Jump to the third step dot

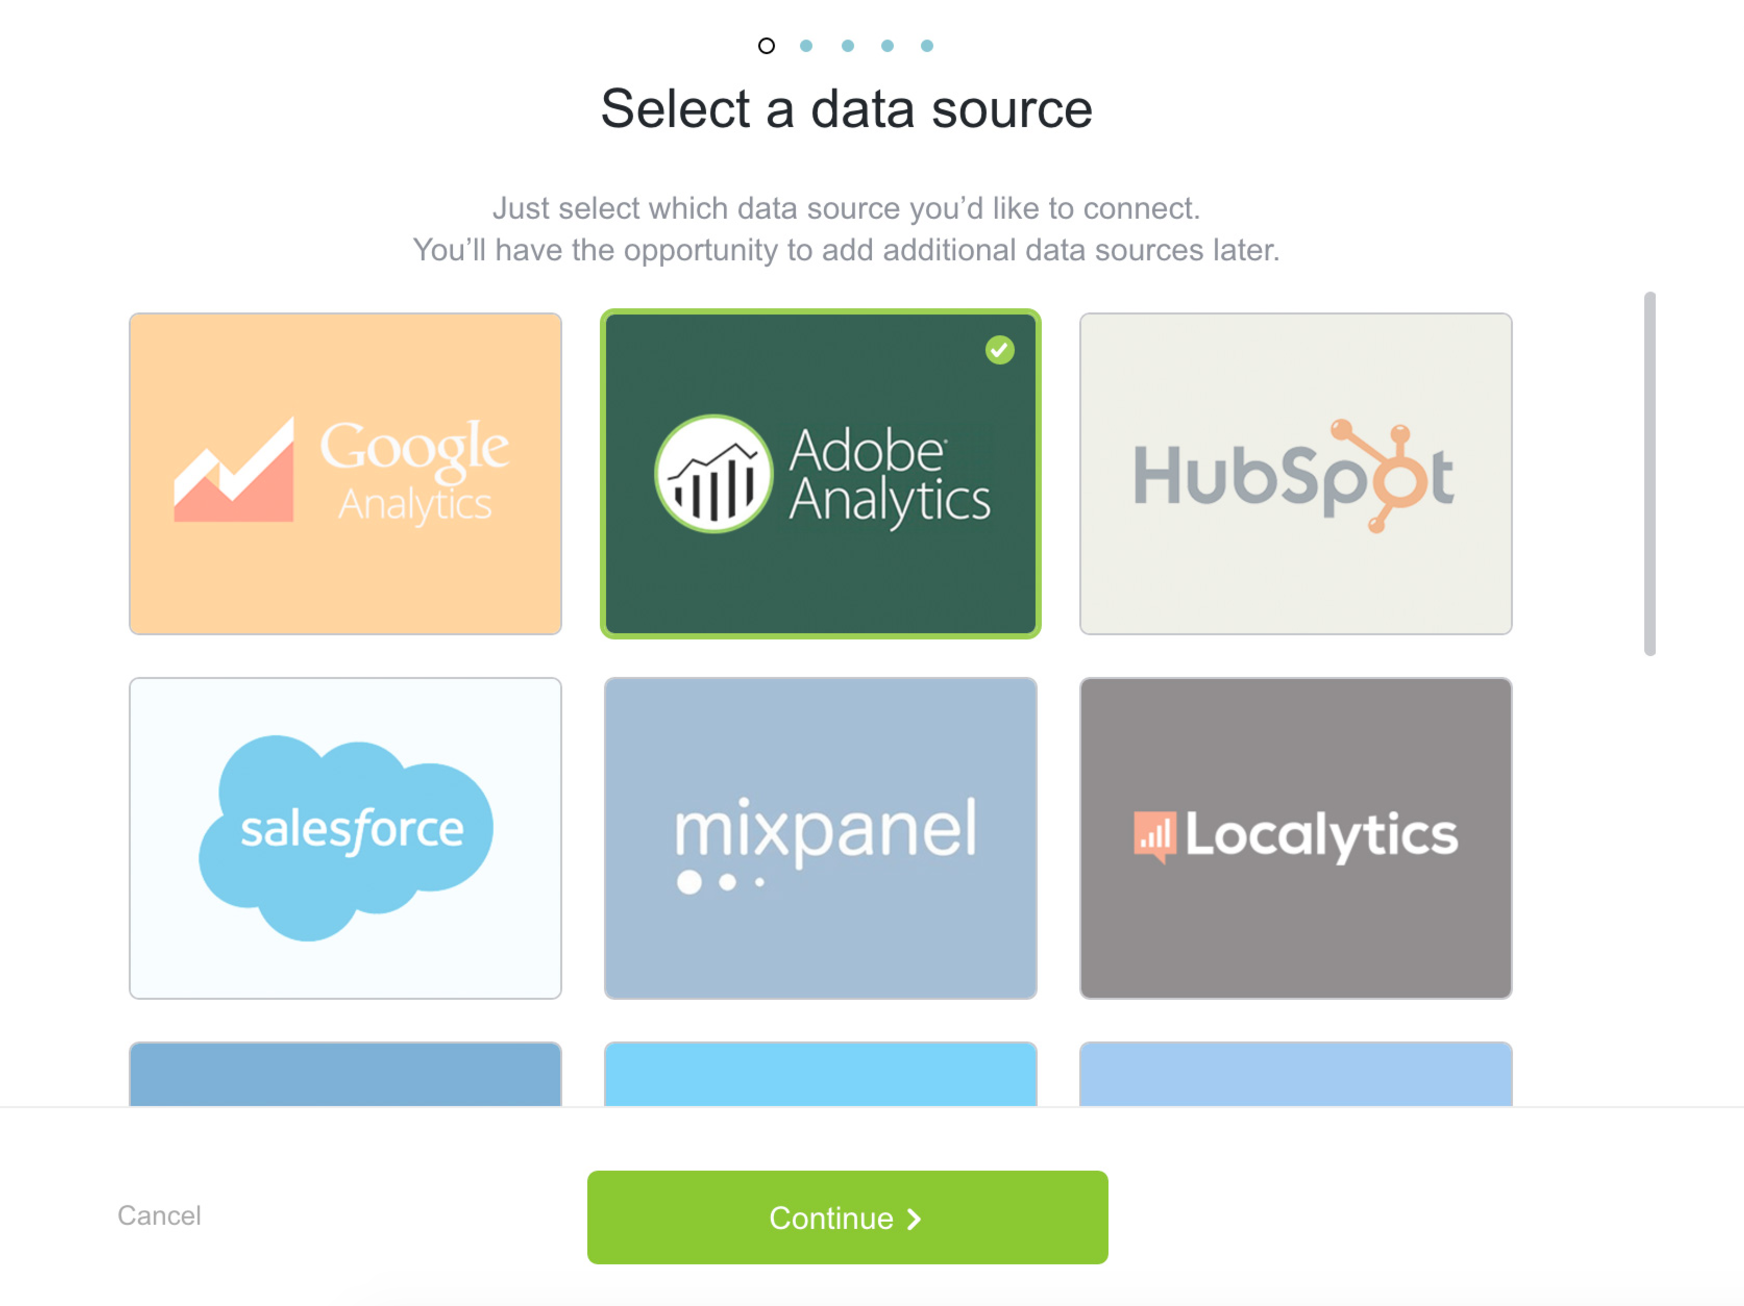(847, 46)
